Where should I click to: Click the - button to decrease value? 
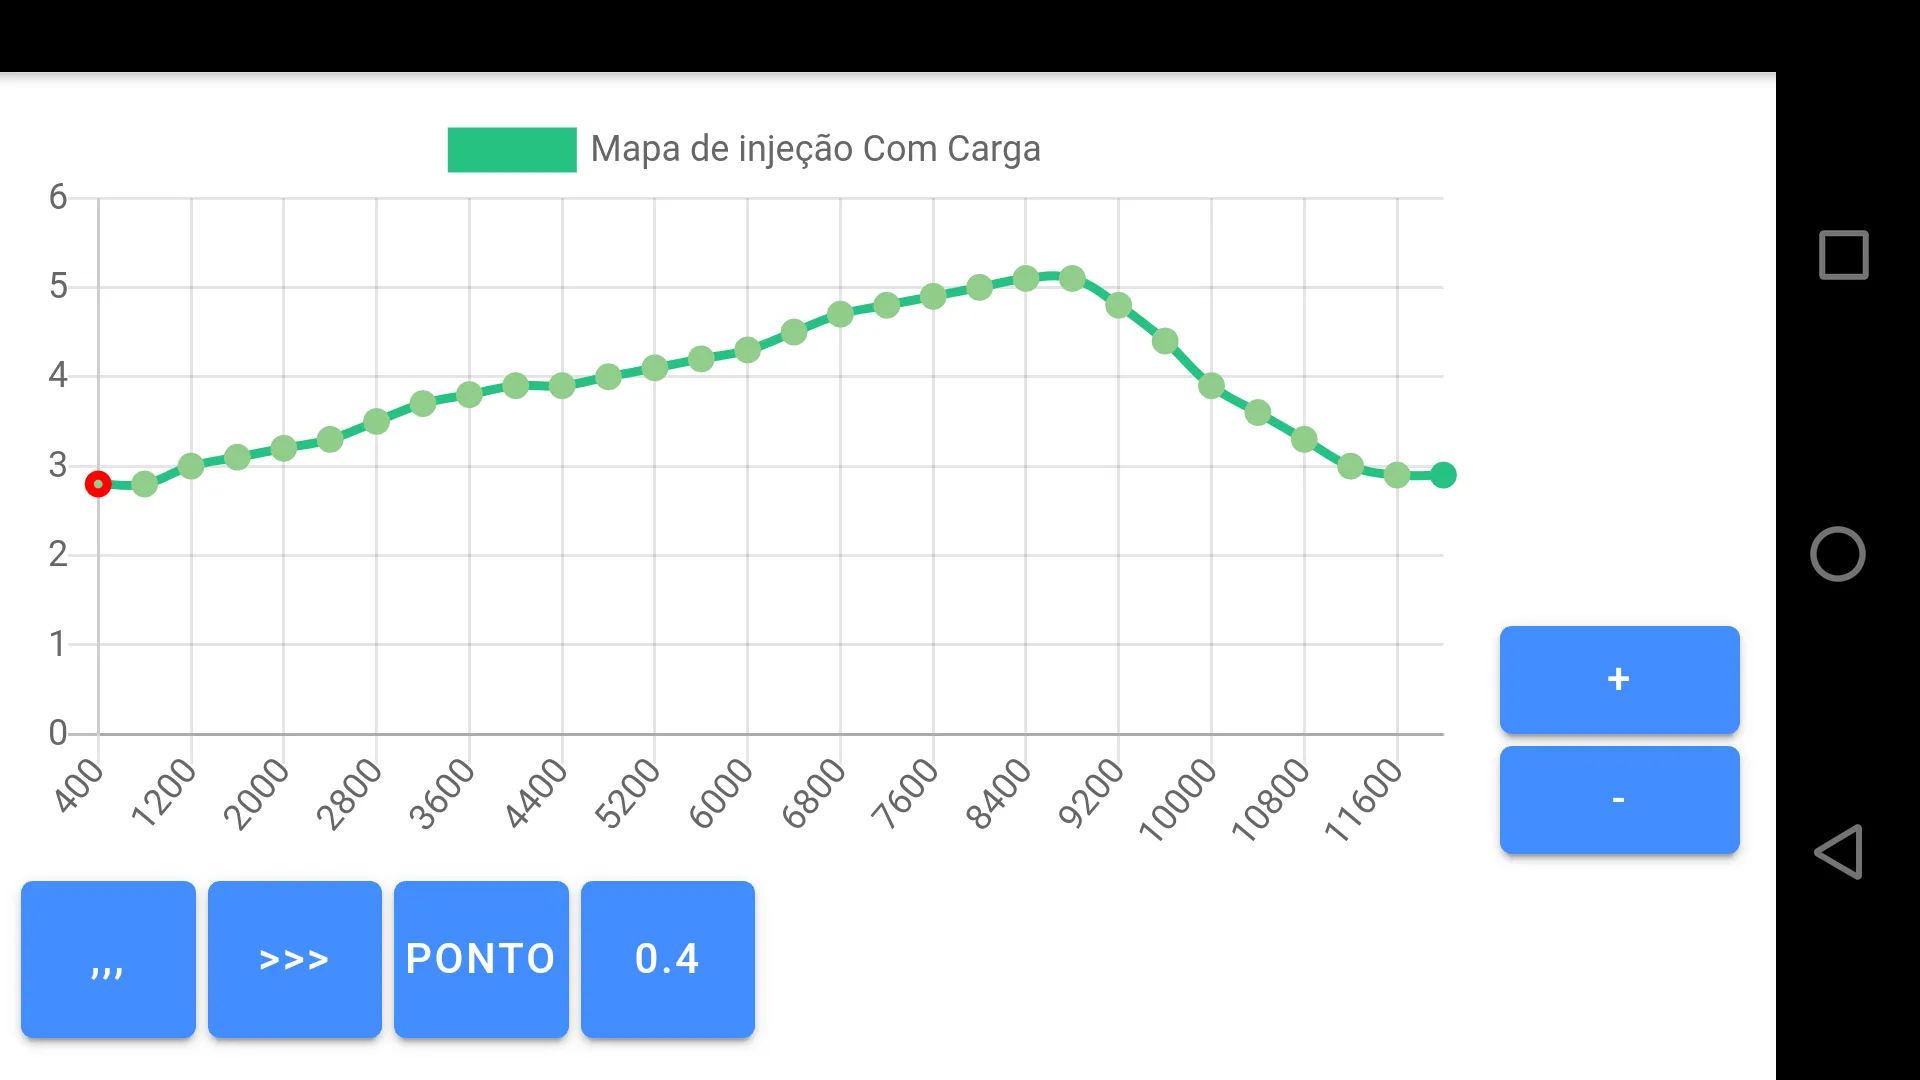click(1619, 798)
